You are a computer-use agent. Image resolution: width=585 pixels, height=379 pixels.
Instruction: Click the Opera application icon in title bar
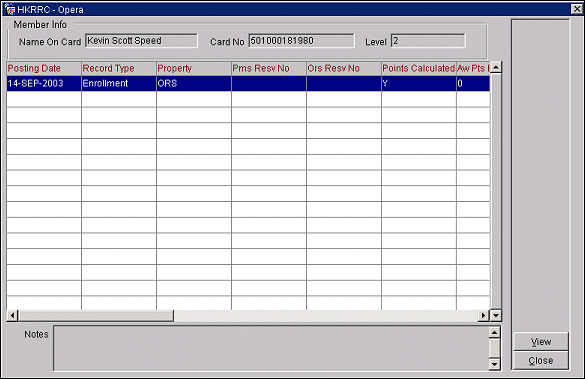9,9
